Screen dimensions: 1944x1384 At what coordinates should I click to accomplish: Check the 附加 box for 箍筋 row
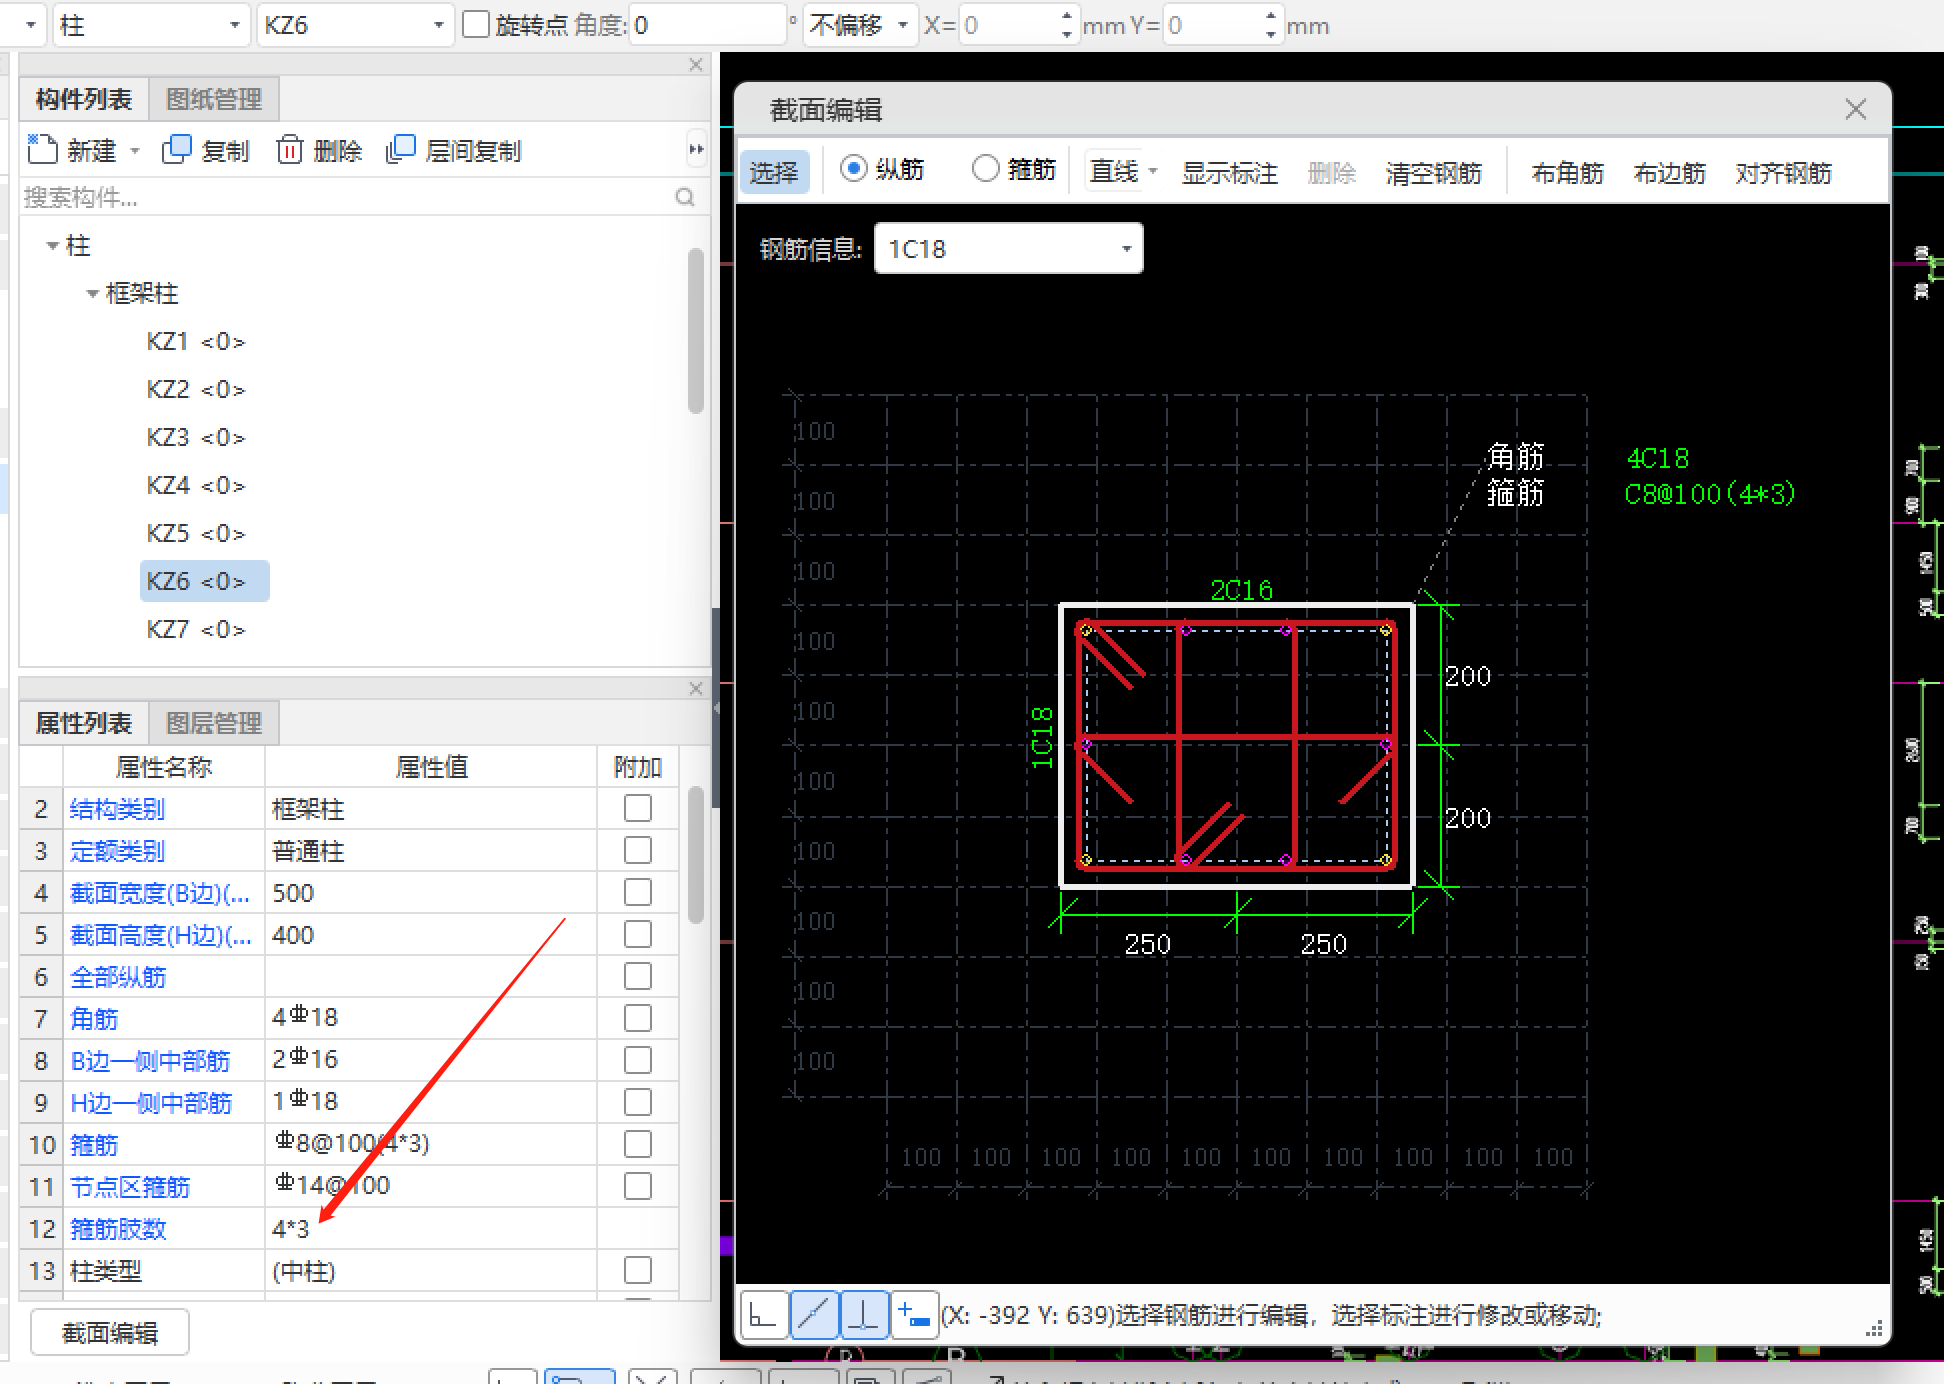point(638,1144)
